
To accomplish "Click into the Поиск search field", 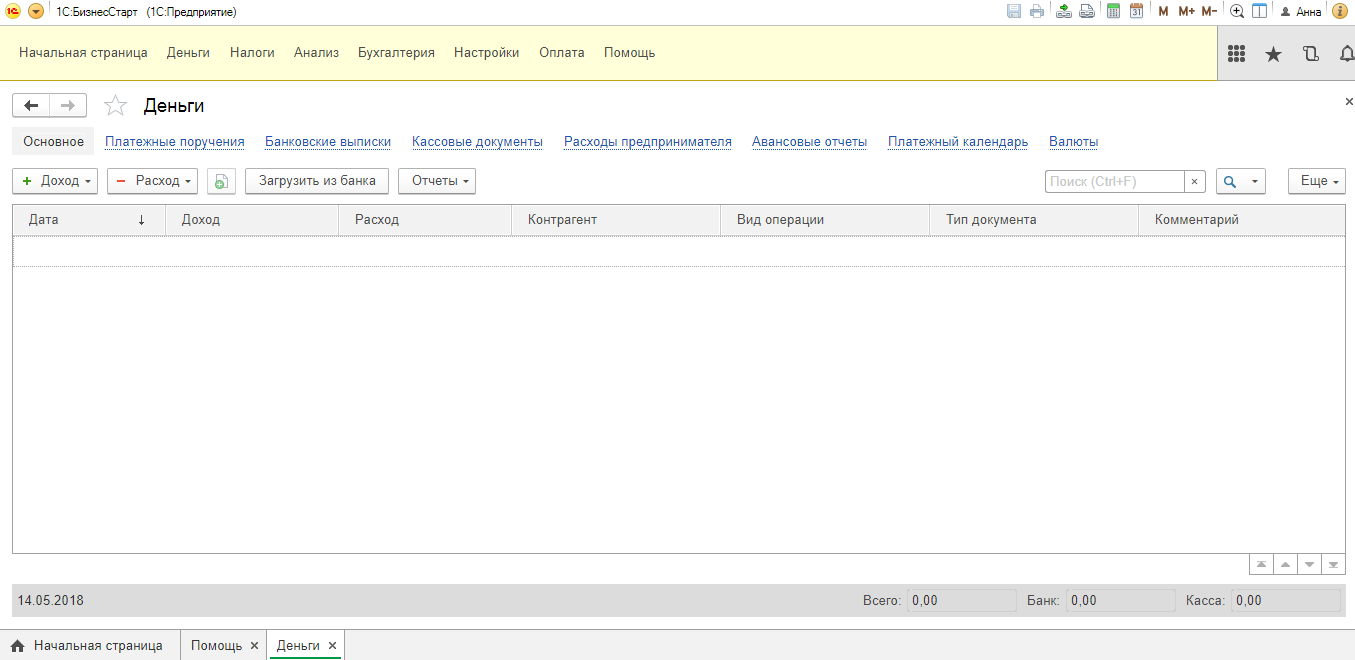I will [1115, 181].
